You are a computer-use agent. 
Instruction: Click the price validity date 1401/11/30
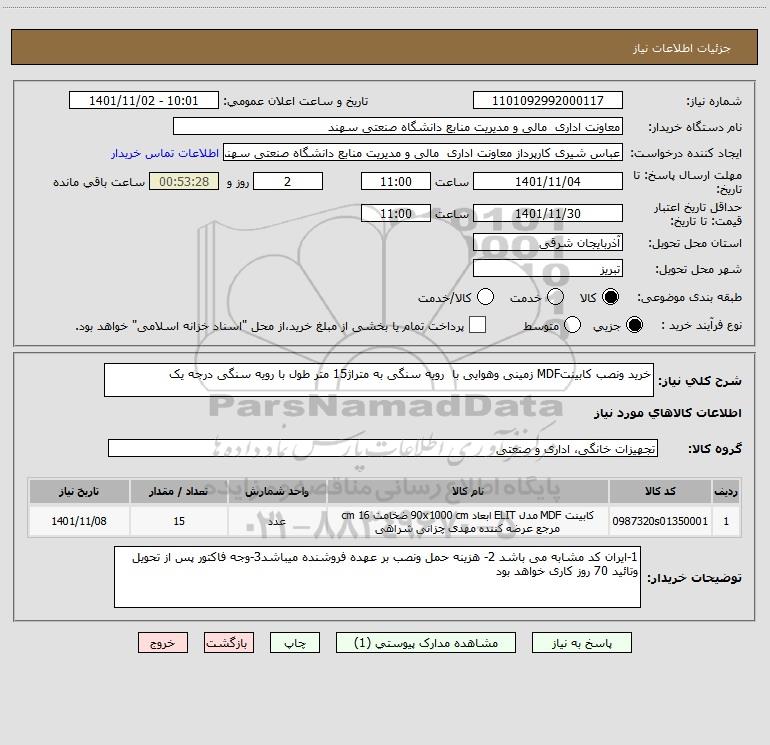click(548, 214)
